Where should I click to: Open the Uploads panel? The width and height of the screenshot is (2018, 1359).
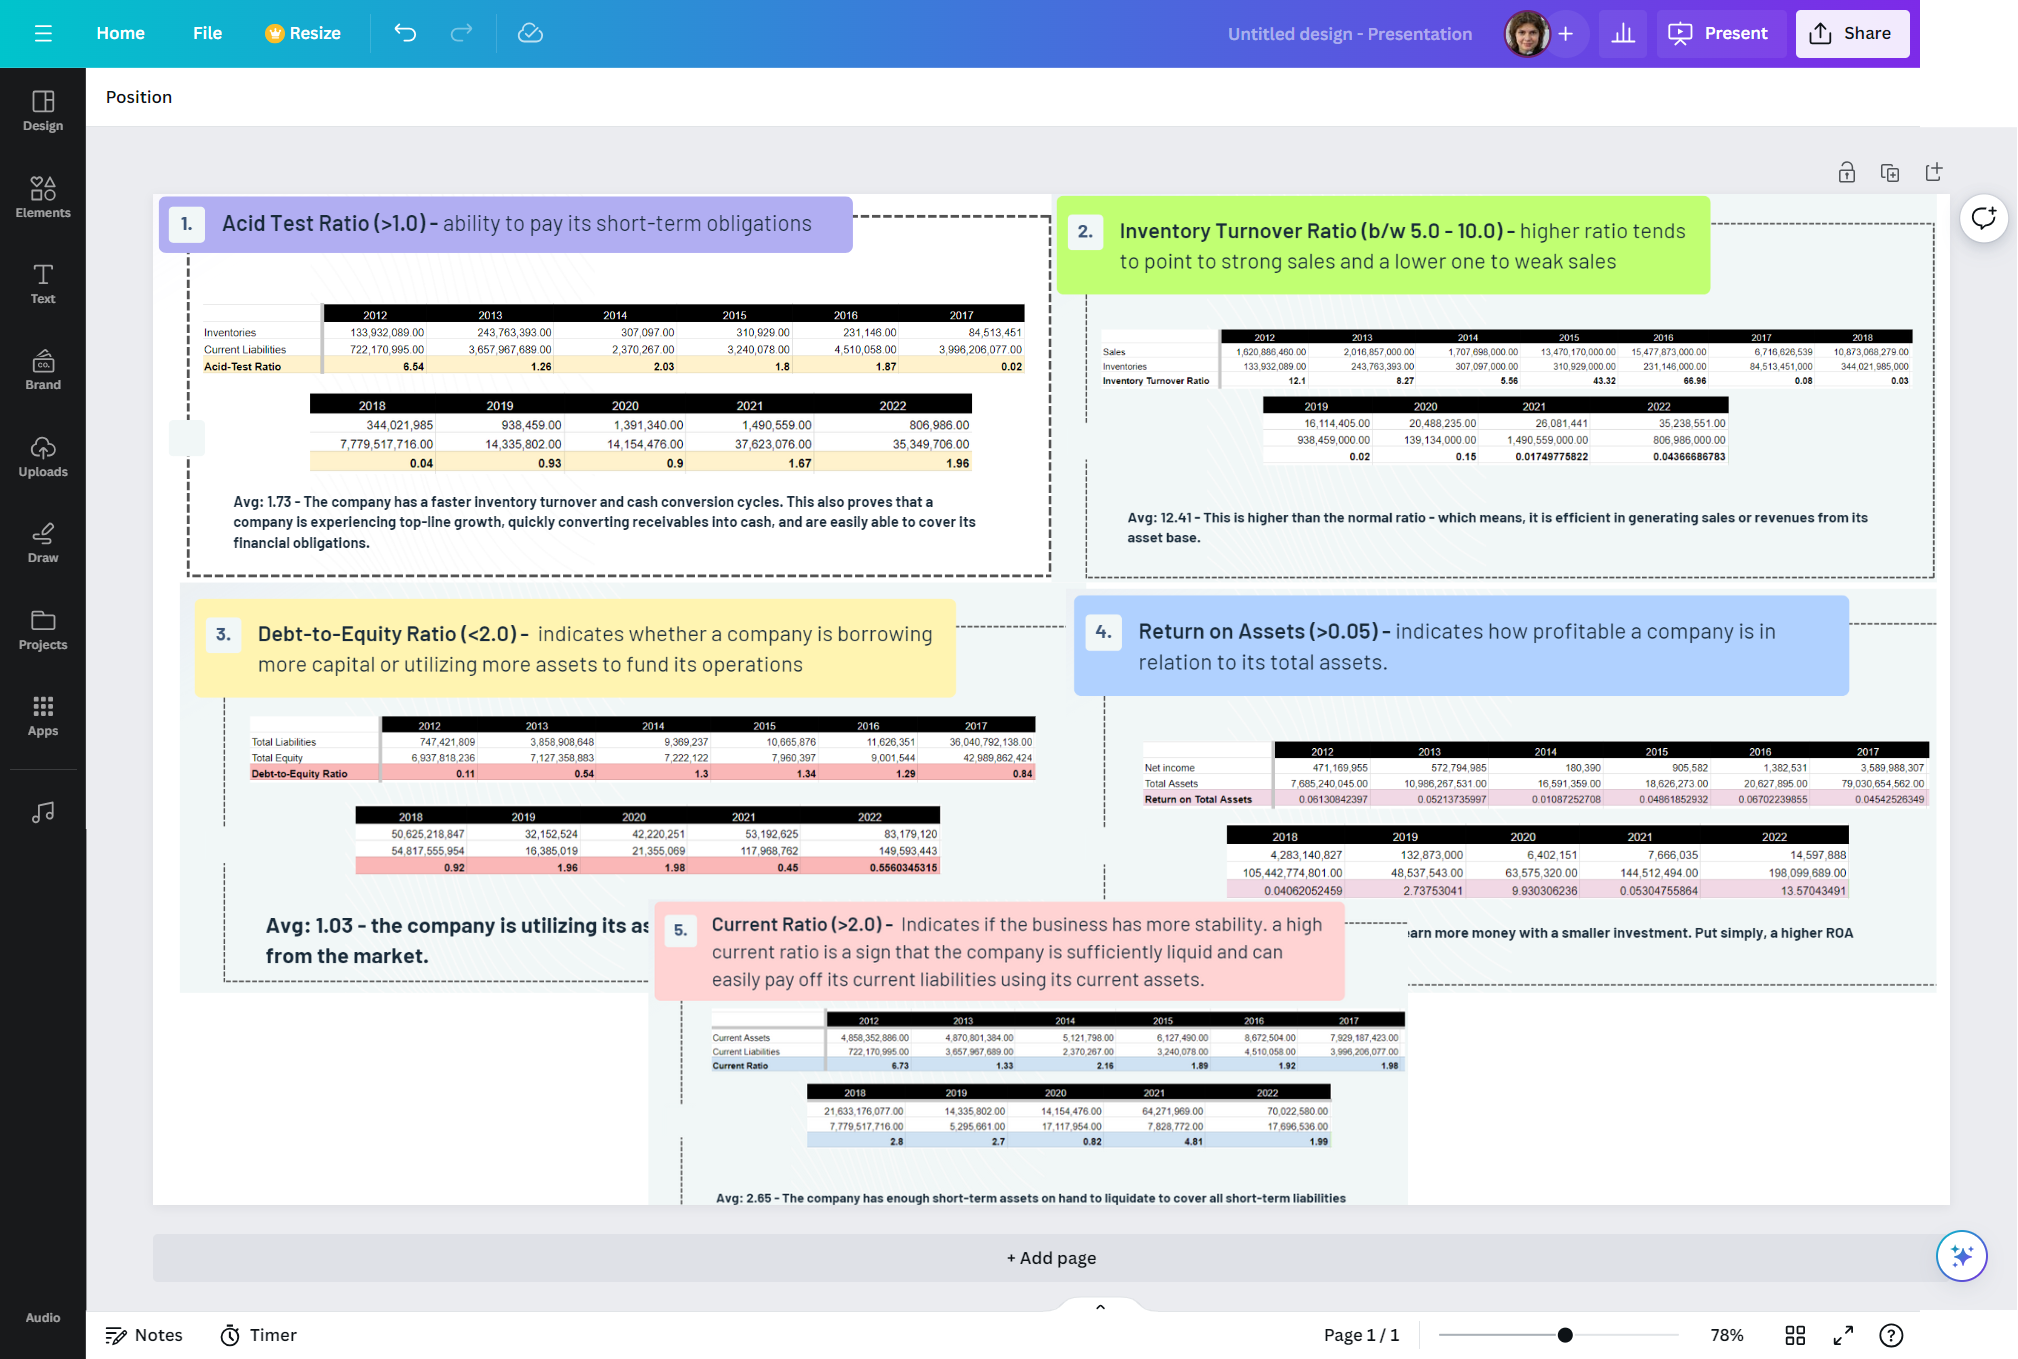[43, 456]
